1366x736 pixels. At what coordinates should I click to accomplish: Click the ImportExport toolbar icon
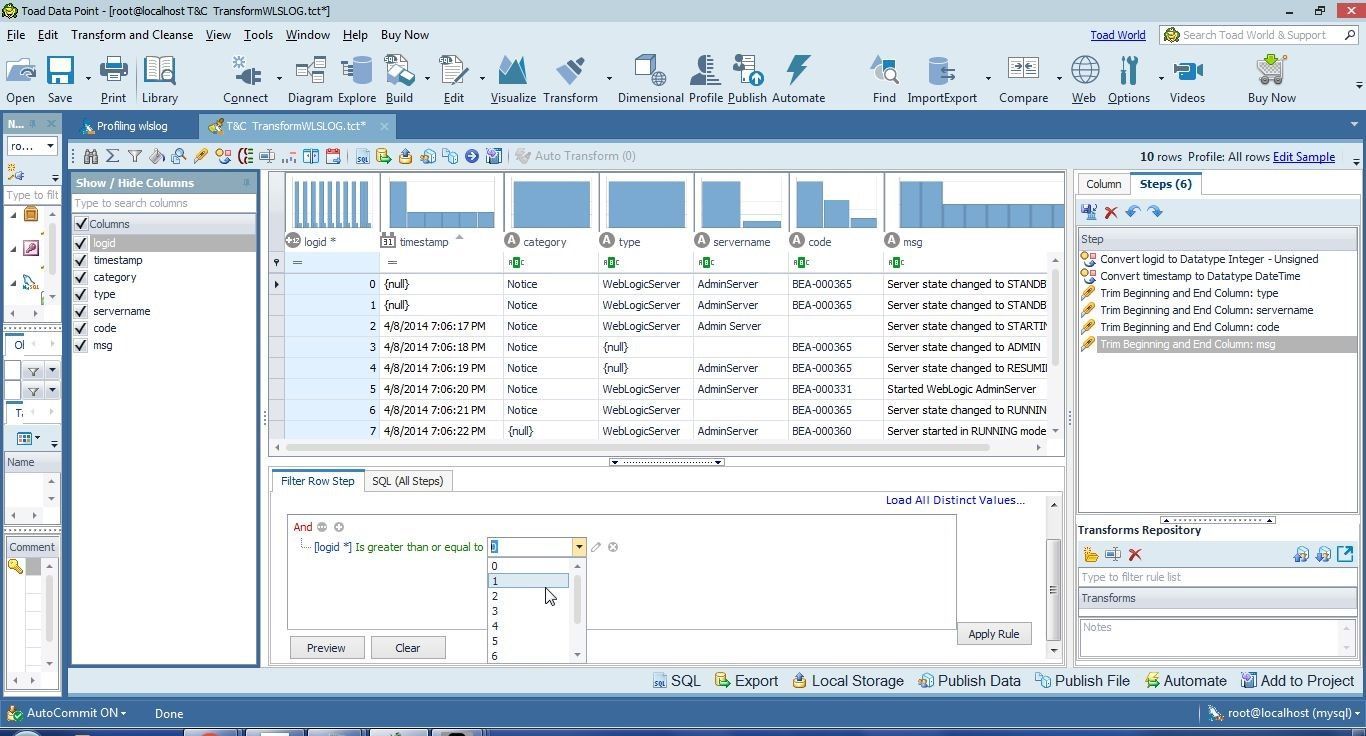tap(942, 80)
